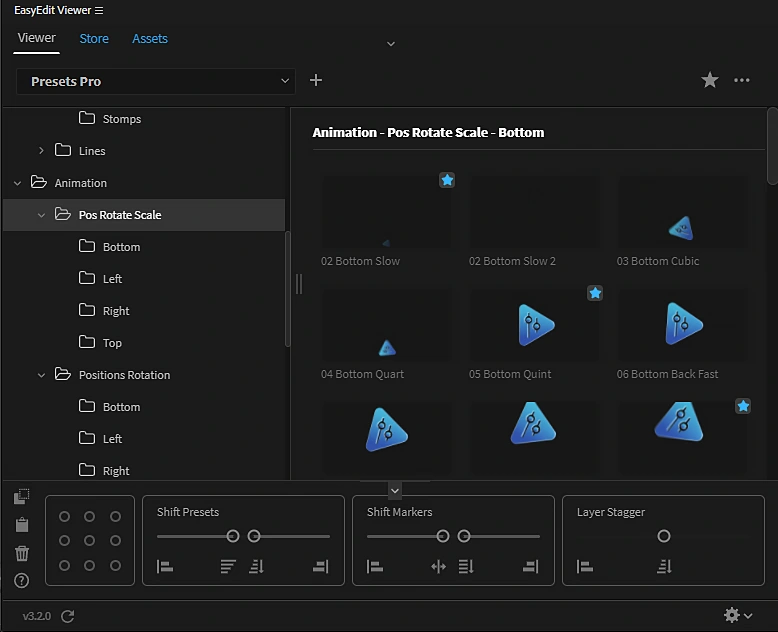
Task: Select the 04 Bottom Quart preset thumbnail
Action: click(387, 325)
